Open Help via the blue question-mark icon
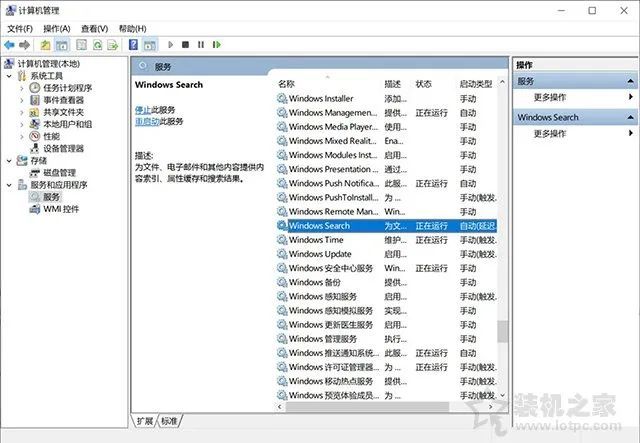Viewport: 640px width, 443px height. coord(134,45)
